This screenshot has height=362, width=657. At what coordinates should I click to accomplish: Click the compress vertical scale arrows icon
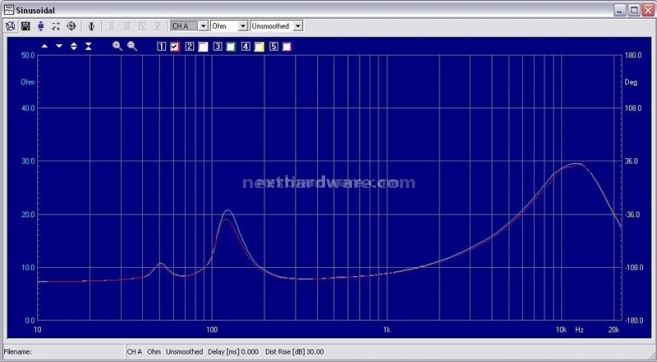(x=88, y=47)
